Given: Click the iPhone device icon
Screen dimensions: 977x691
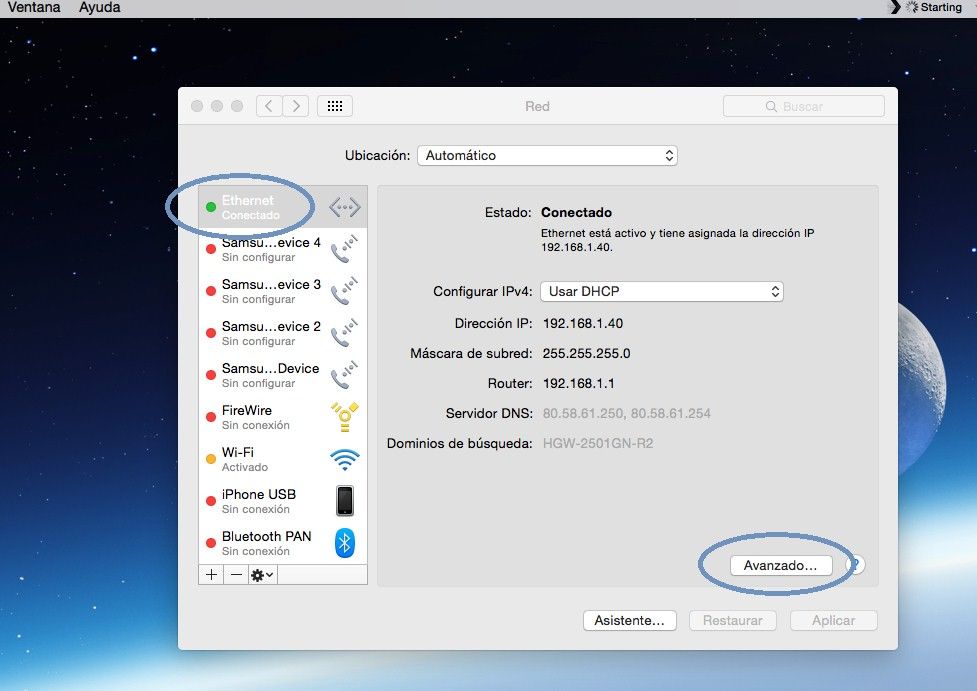Looking at the screenshot, I should (x=345, y=501).
